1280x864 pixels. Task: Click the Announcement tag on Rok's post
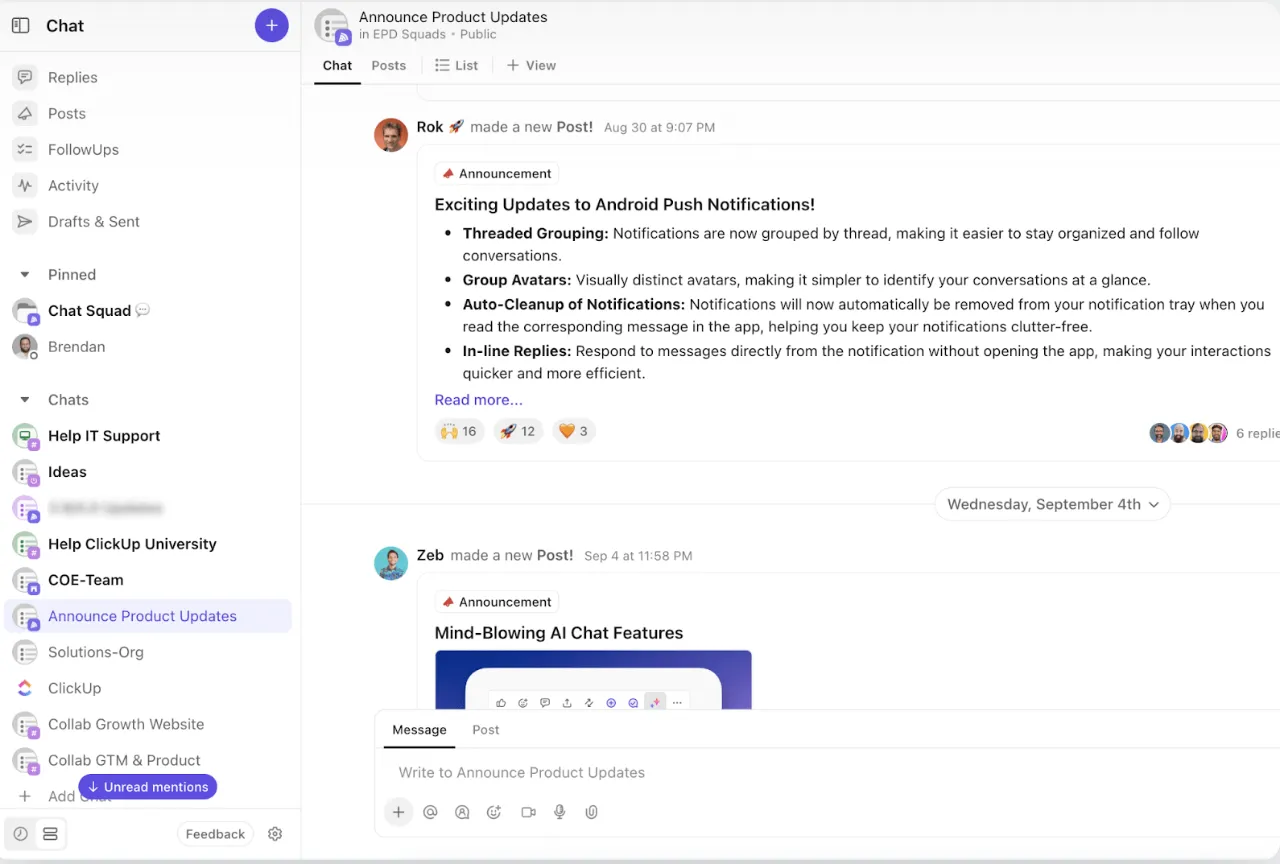click(496, 173)
